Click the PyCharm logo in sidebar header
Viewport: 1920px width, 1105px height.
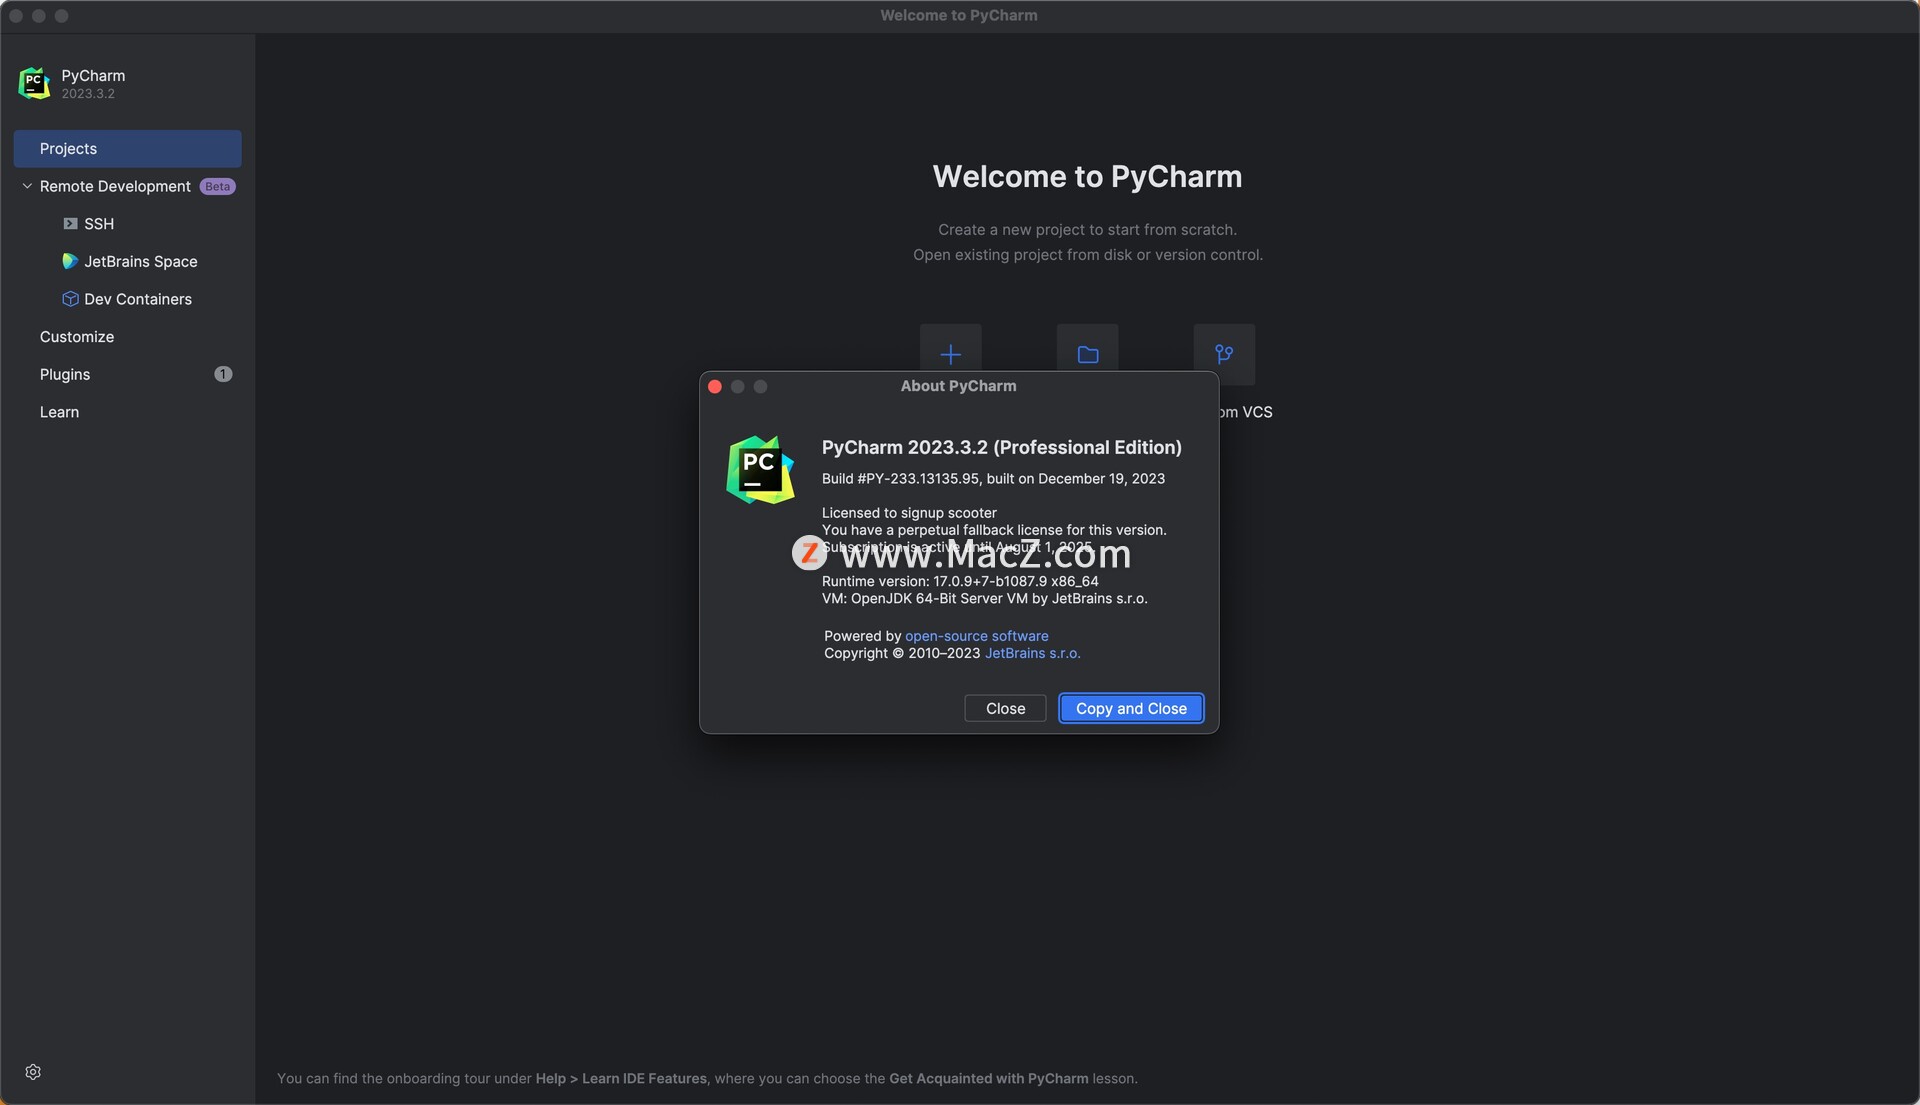pyautogui.click(x=34, y=83)
